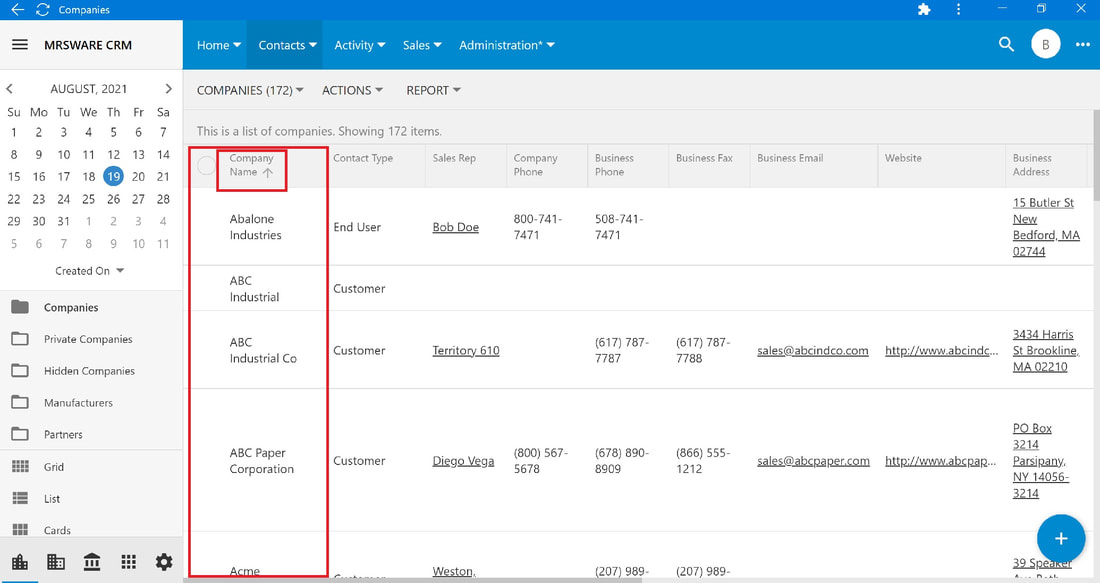The width and height of the screenshot is (1100, 583).
Task: Open the http://www.abcindc... website link
Action: [941, 350]
